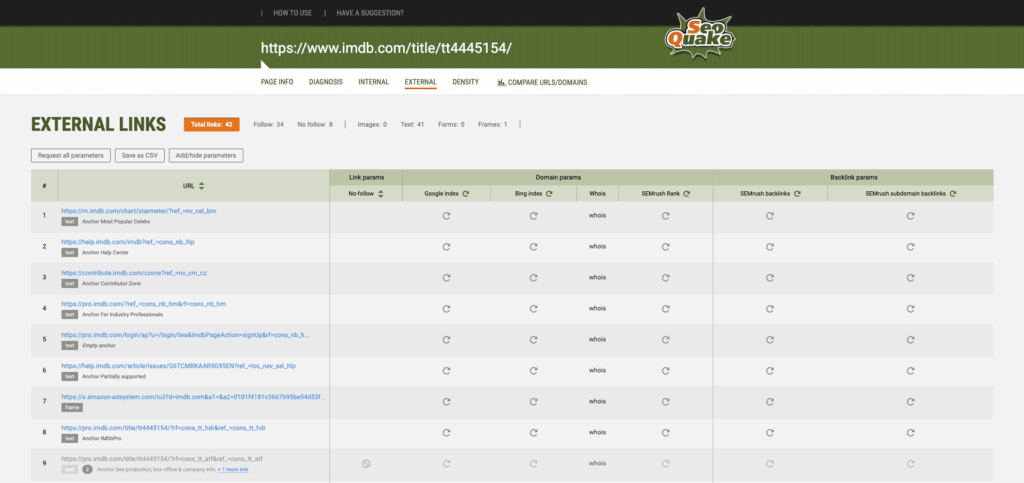Click the imdb.com page URL heading

click(x=386, y=48)
